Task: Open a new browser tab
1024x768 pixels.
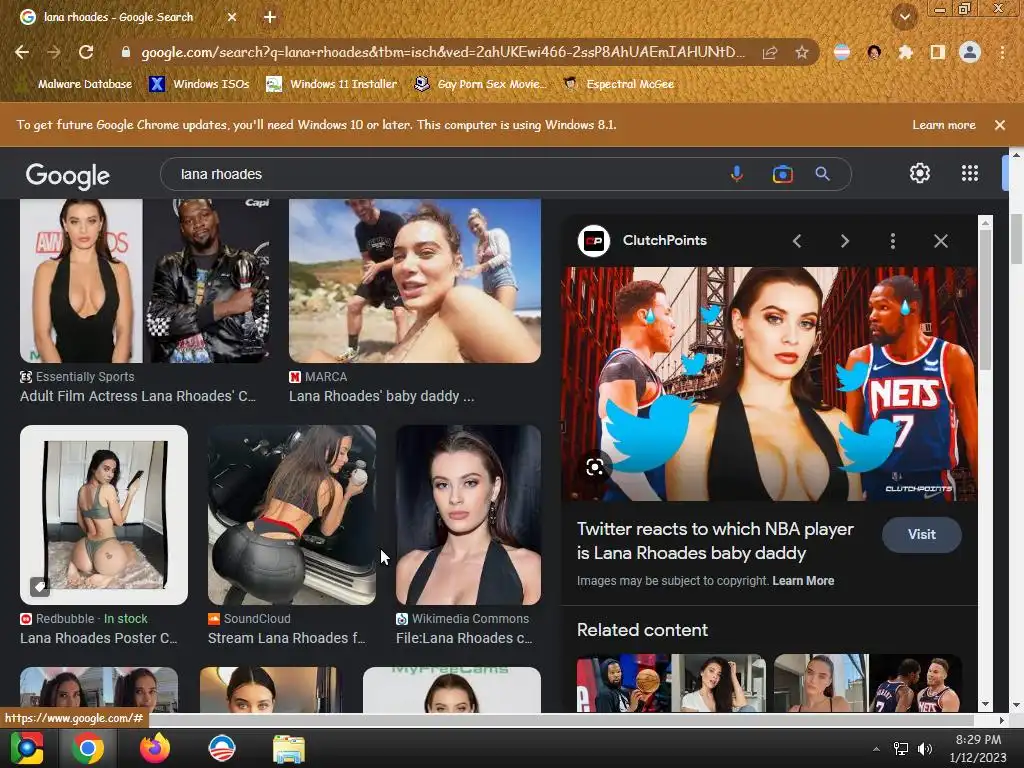Action: click(270, 17)
